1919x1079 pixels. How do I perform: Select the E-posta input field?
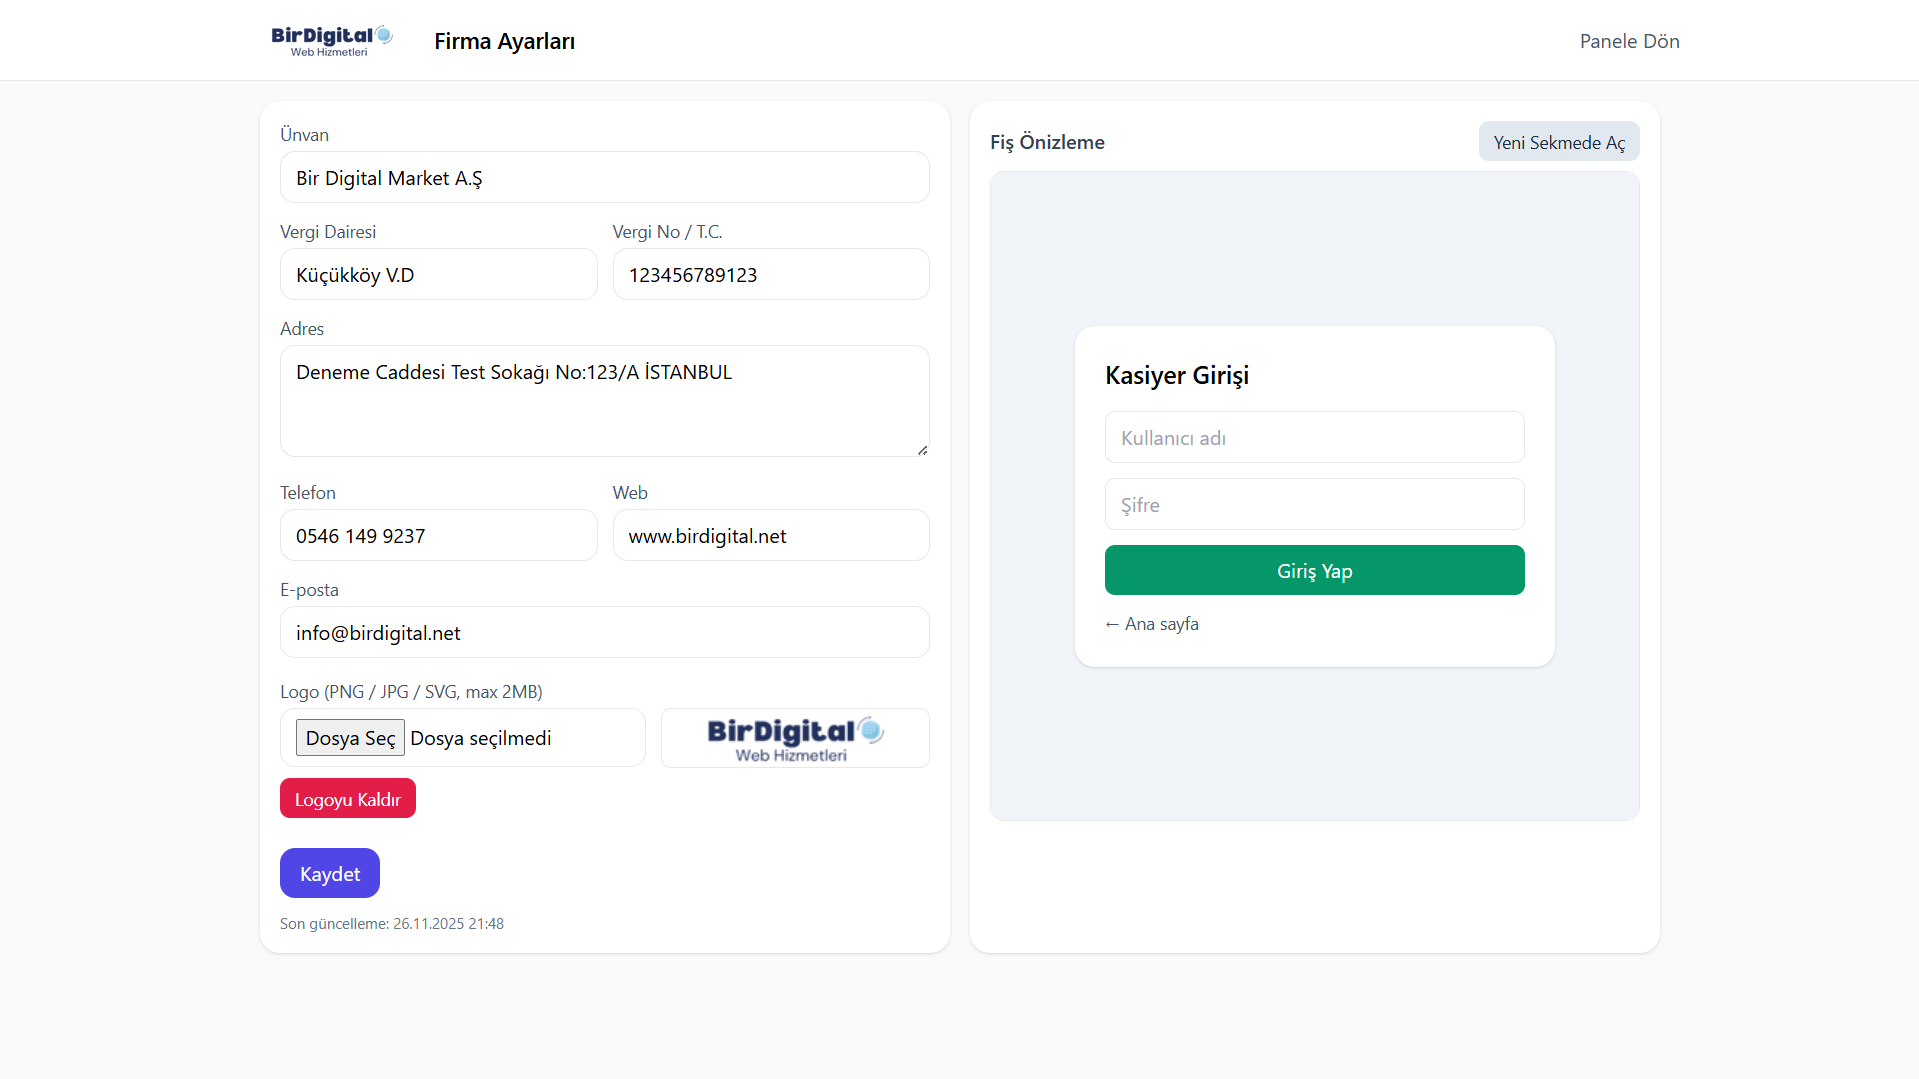click(x=604, y=633)
